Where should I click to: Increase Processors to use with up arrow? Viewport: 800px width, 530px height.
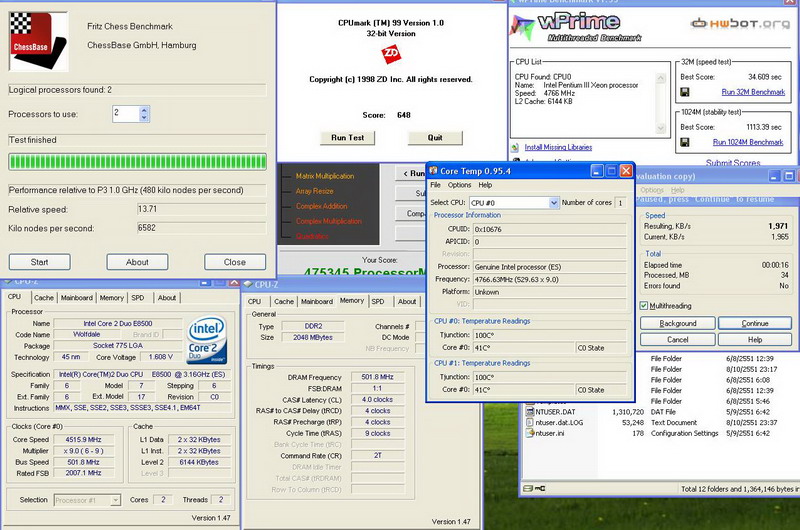(144, 110)
